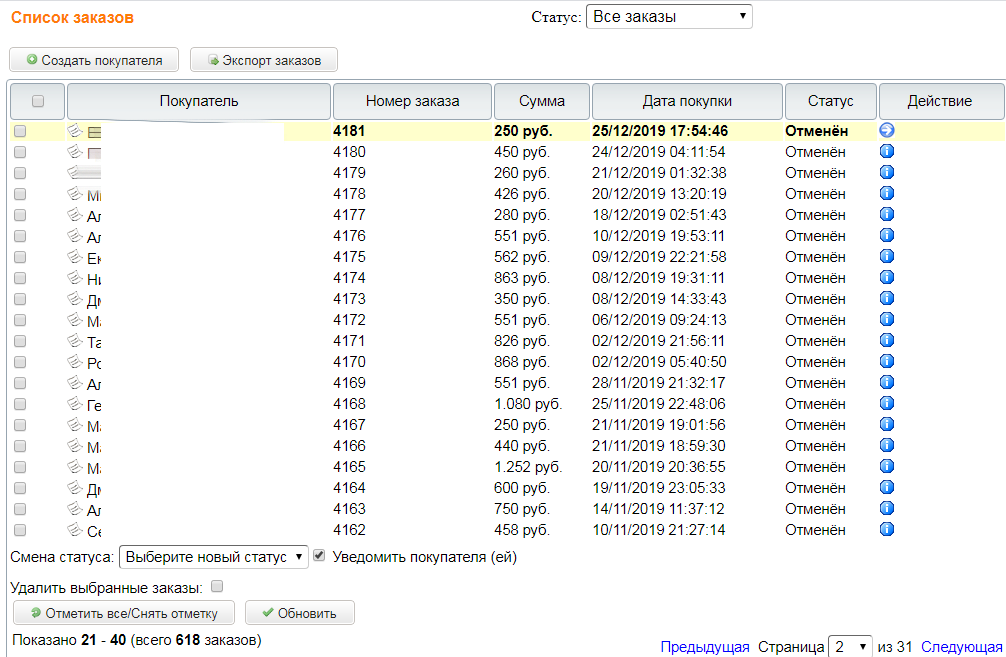Click Создать покупателя button
1006x657 pixels.
point(94,60)
